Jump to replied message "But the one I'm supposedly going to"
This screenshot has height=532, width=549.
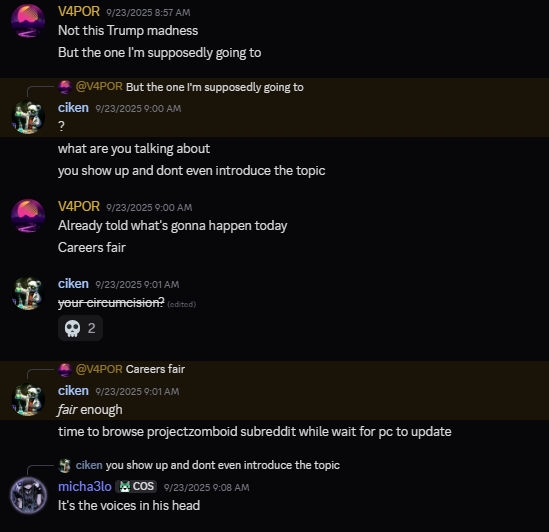click(215, 87)
